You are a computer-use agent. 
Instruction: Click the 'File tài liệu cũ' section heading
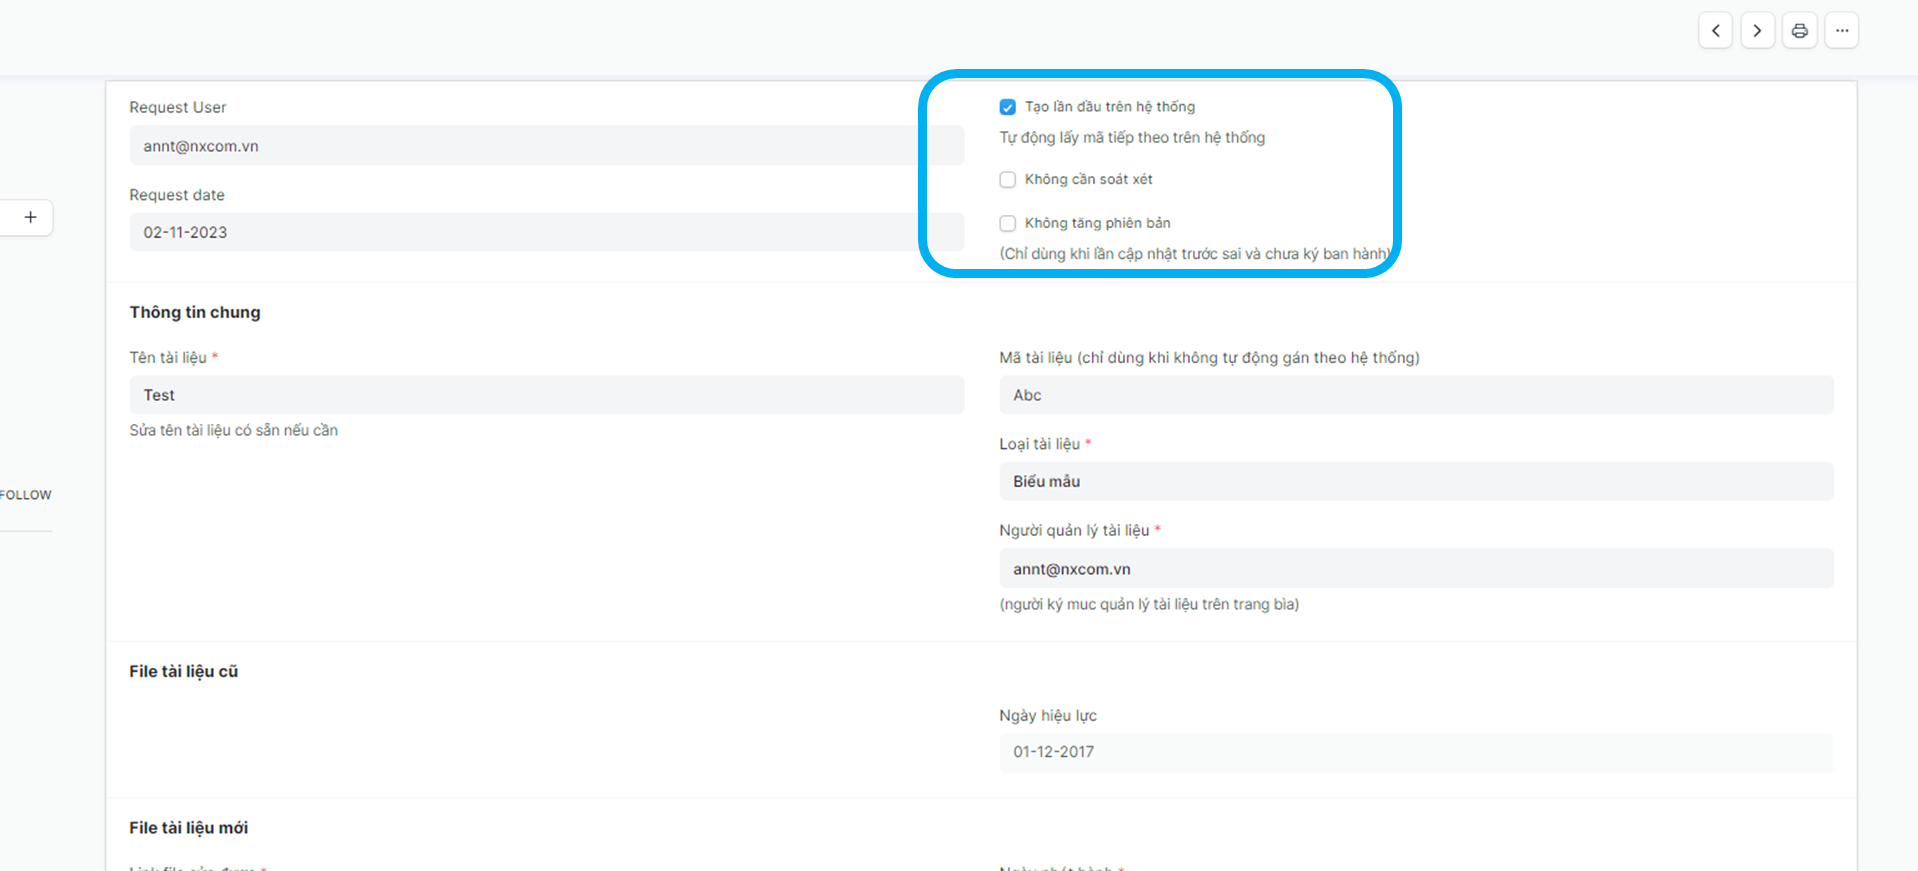pos(184,671)
